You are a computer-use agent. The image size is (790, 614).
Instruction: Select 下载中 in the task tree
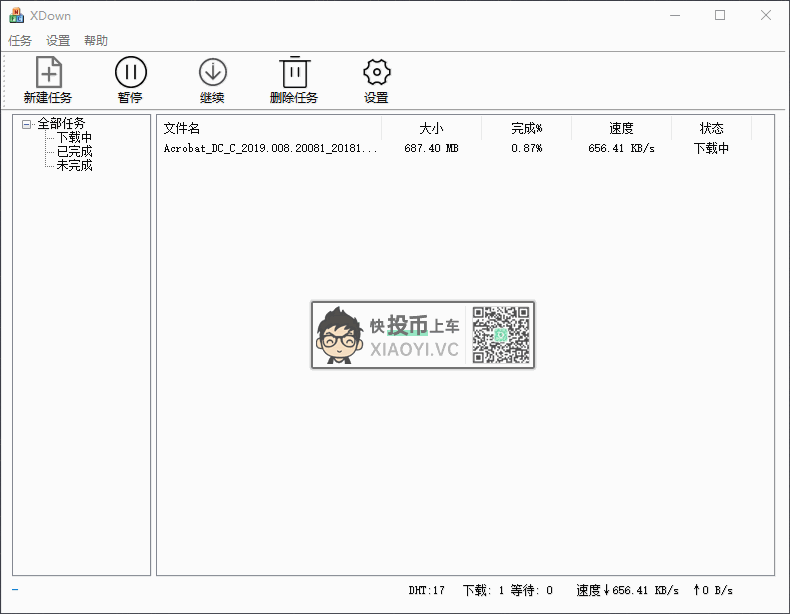click(x=74, y=138)
